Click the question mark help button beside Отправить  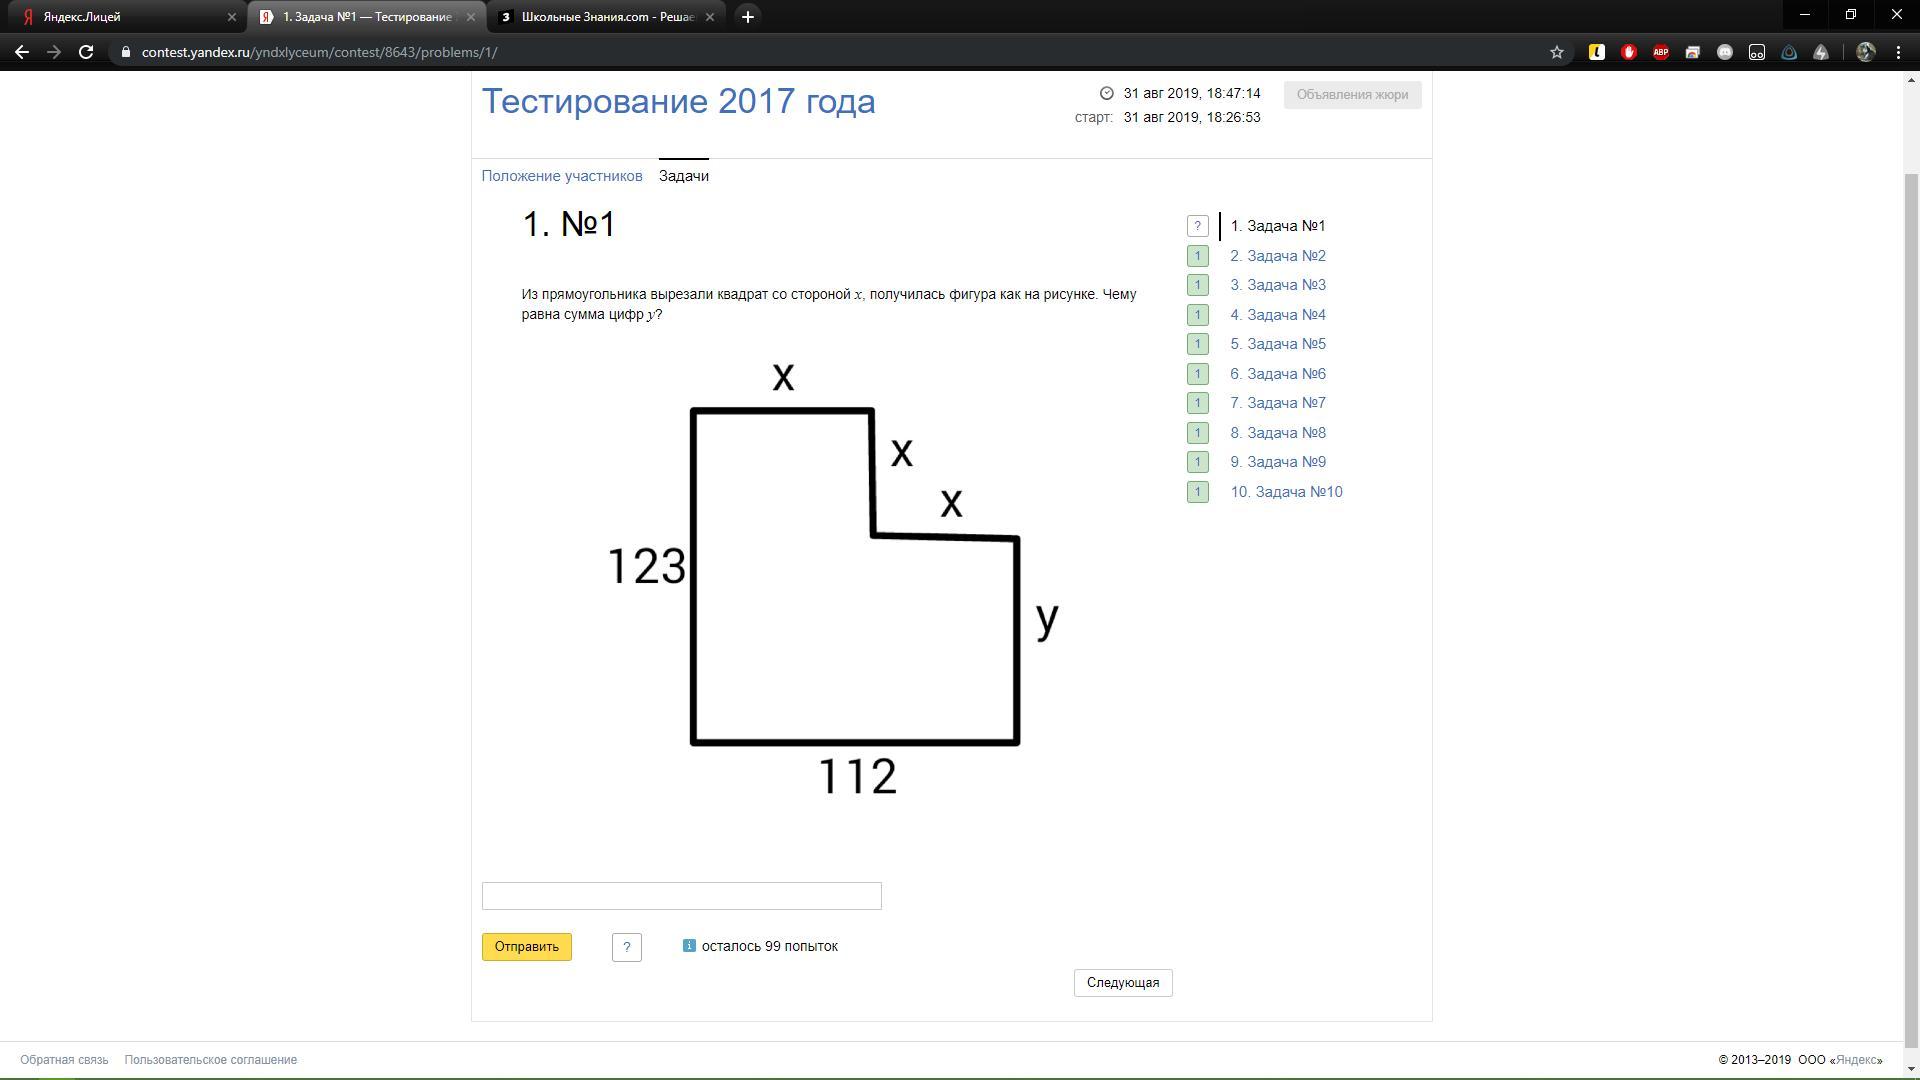(x=626, y=947)
